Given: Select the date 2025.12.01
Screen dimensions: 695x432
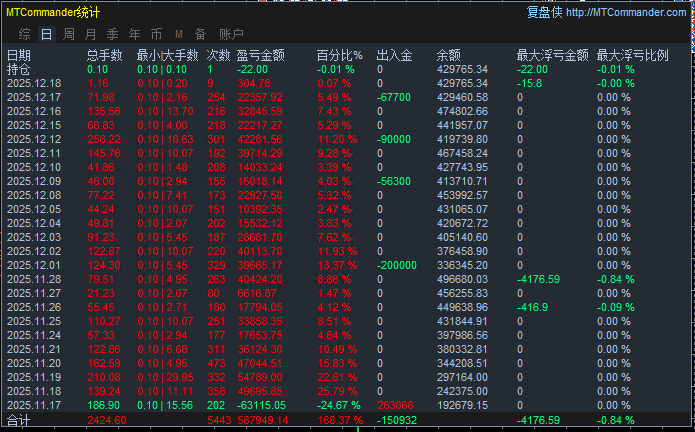Looking at the screenshot, I should 34,265.
